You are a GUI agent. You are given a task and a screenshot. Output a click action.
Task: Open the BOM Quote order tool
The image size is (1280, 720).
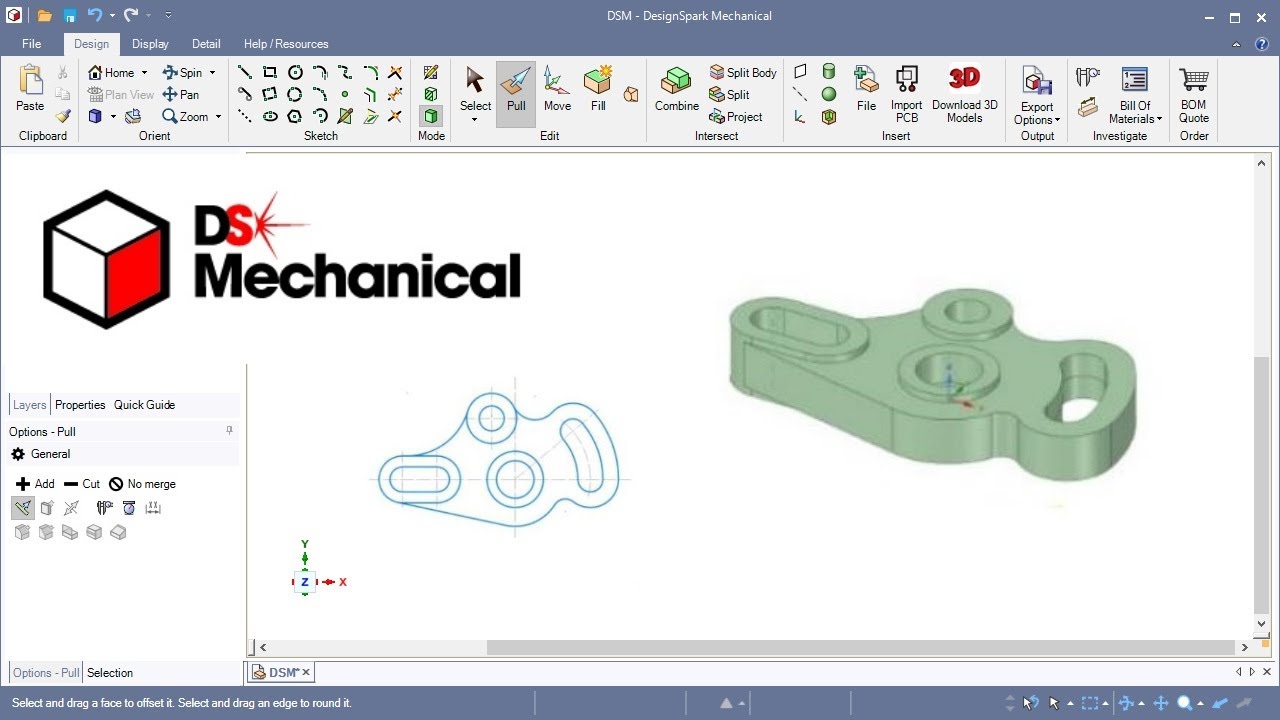point(1194,93)
